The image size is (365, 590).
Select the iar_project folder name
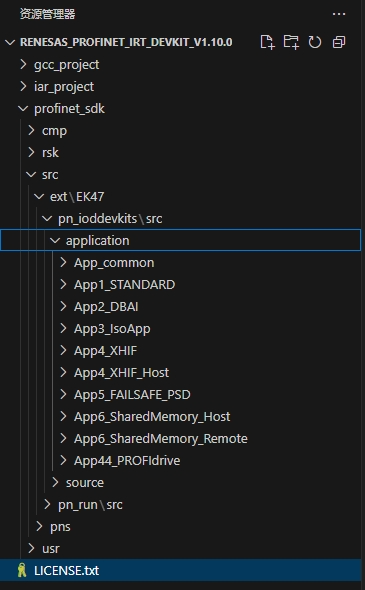[64, 87]
